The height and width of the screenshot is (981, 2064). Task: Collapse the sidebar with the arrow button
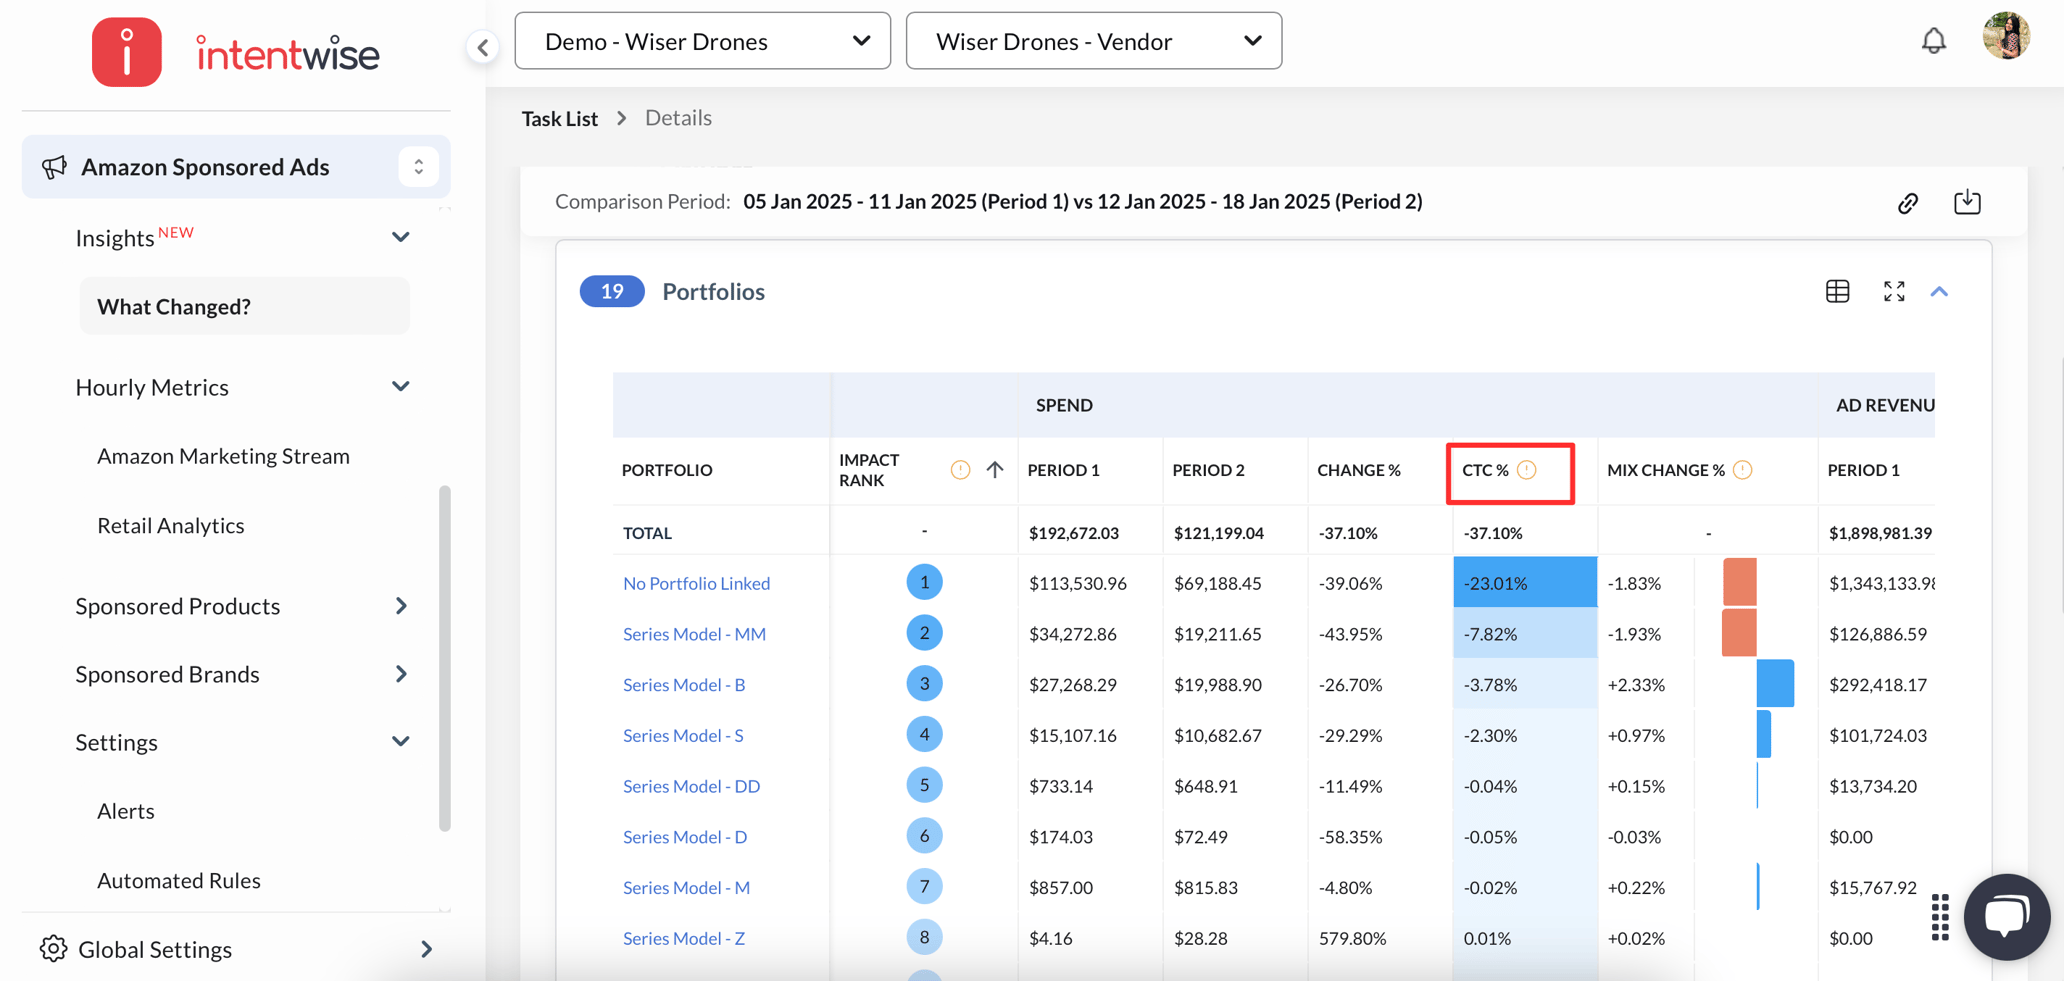point(483,46)
